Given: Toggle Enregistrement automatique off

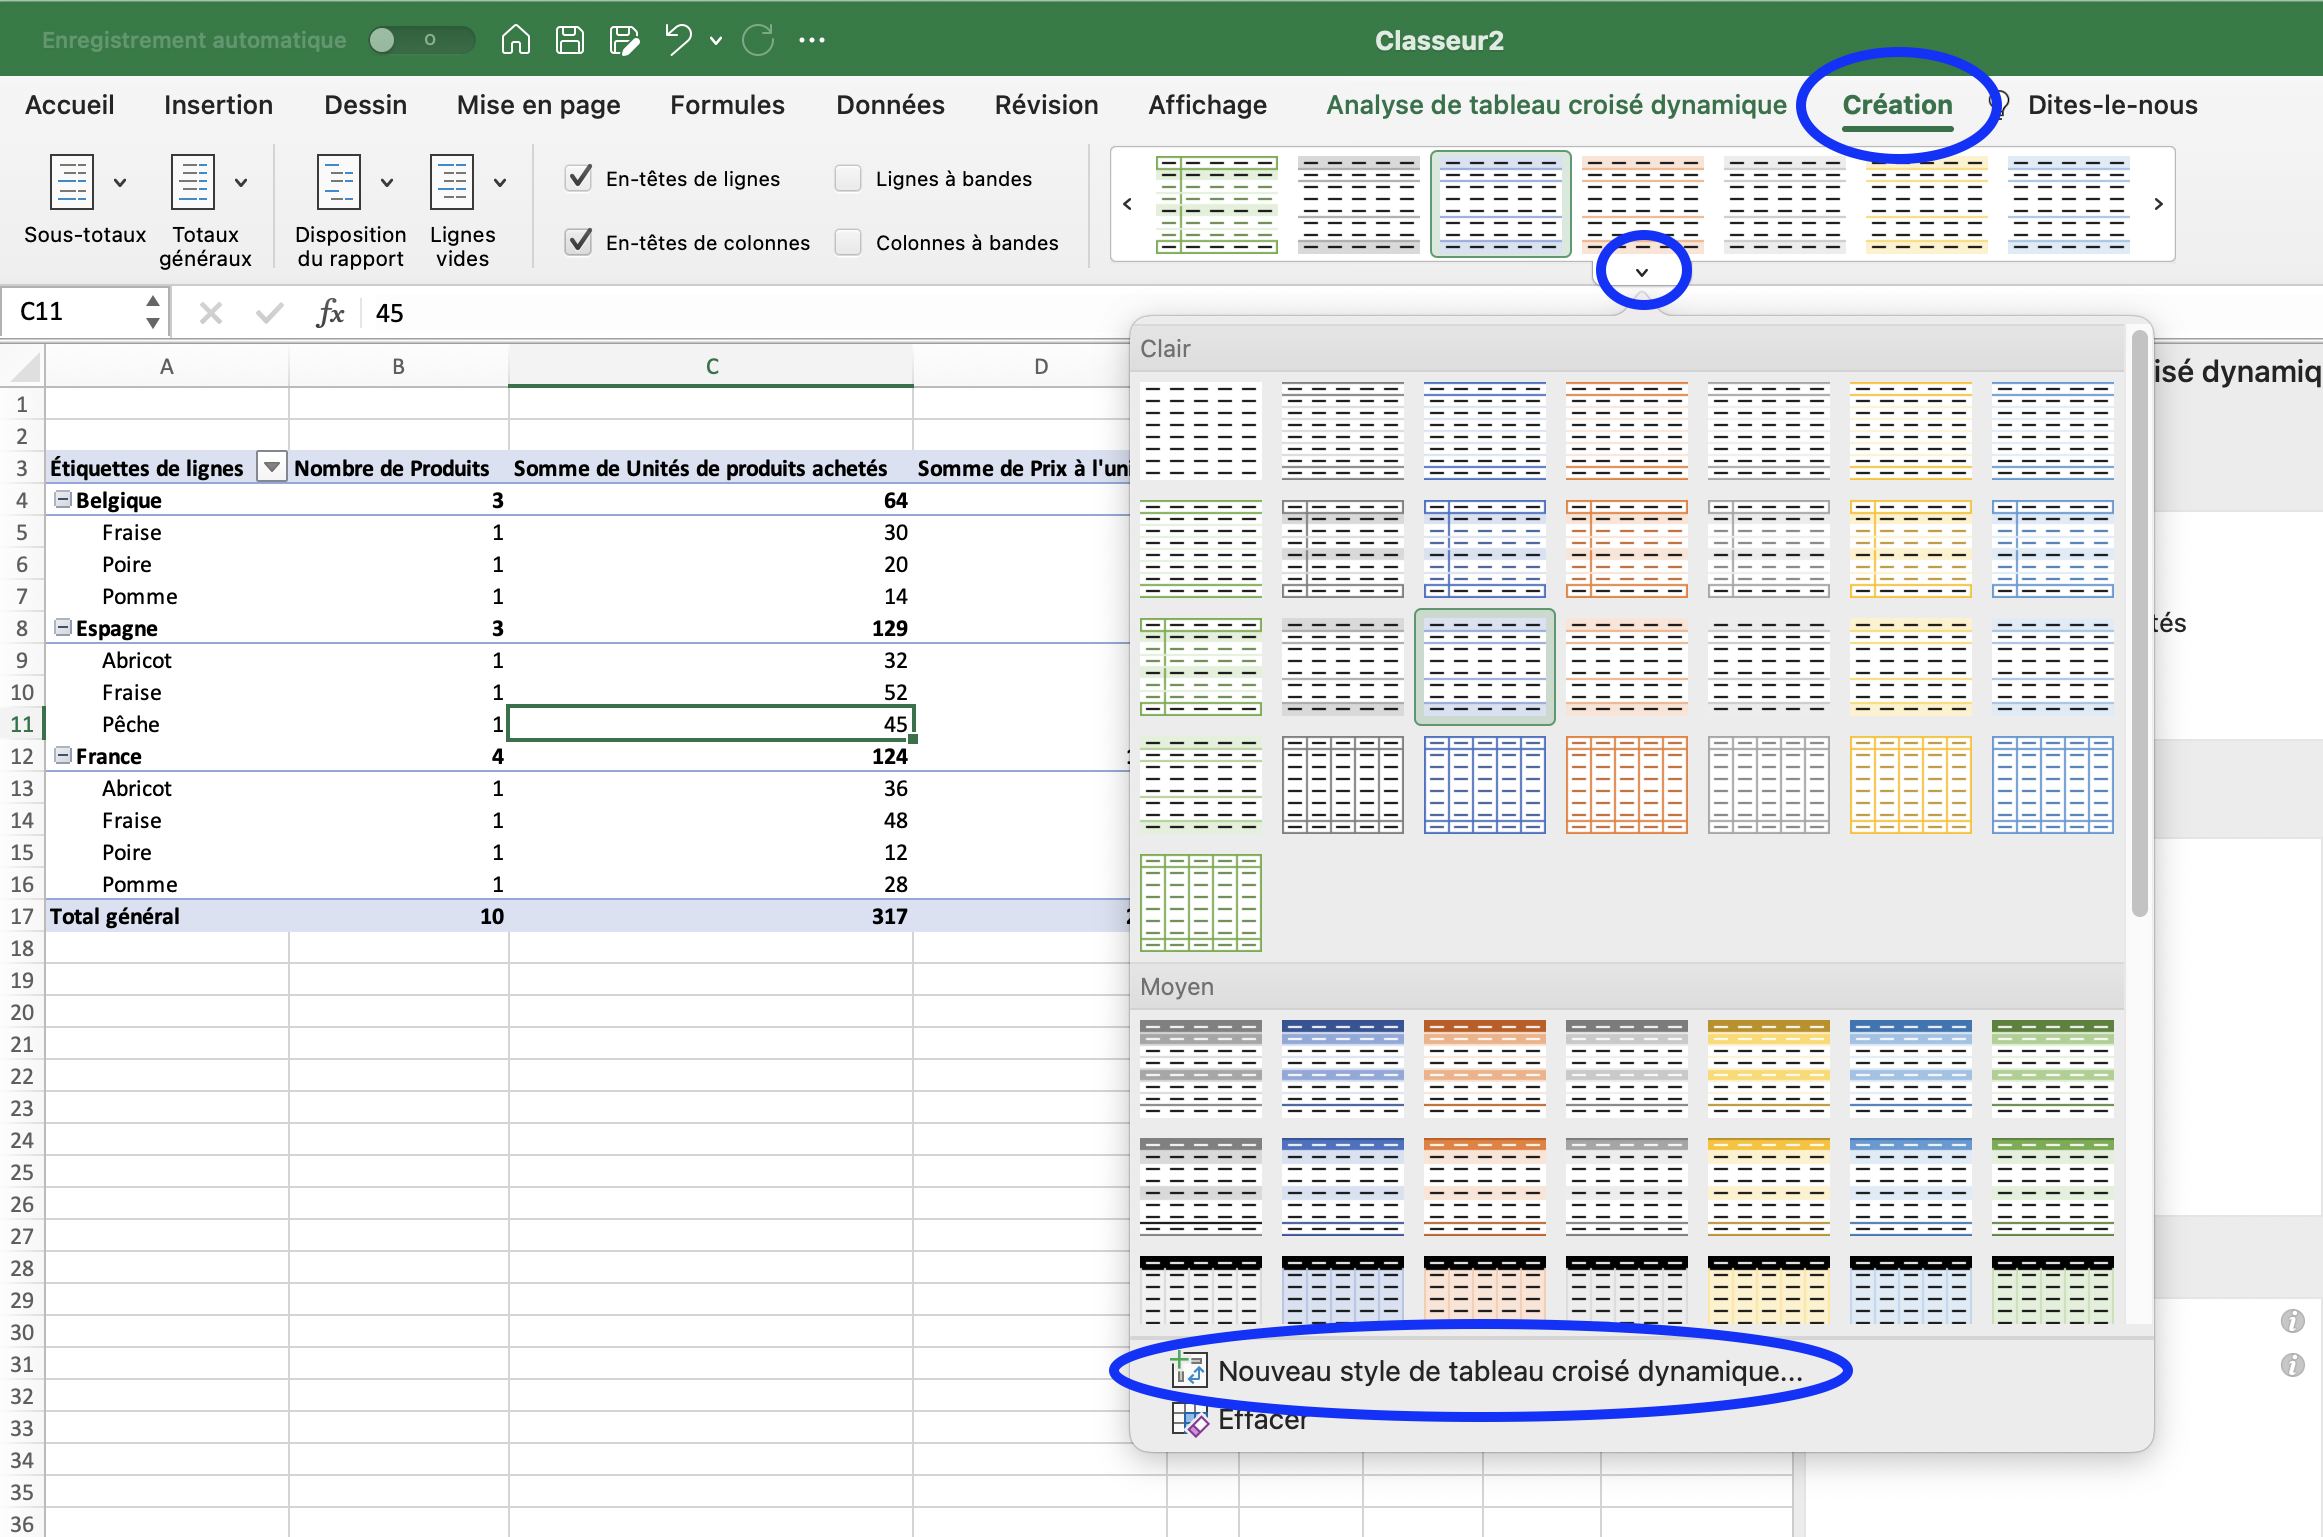Looking at the screenshot, I should 420,39.
